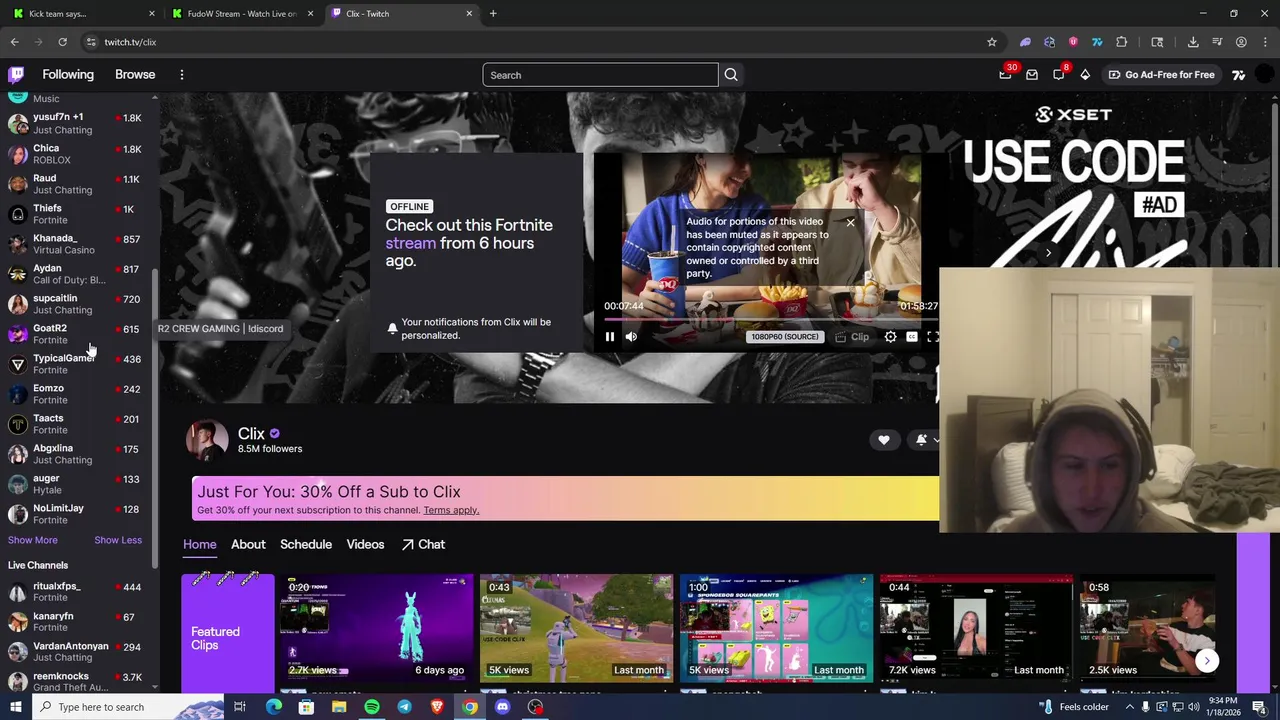Click the Twitch search input field

point(600,75)
